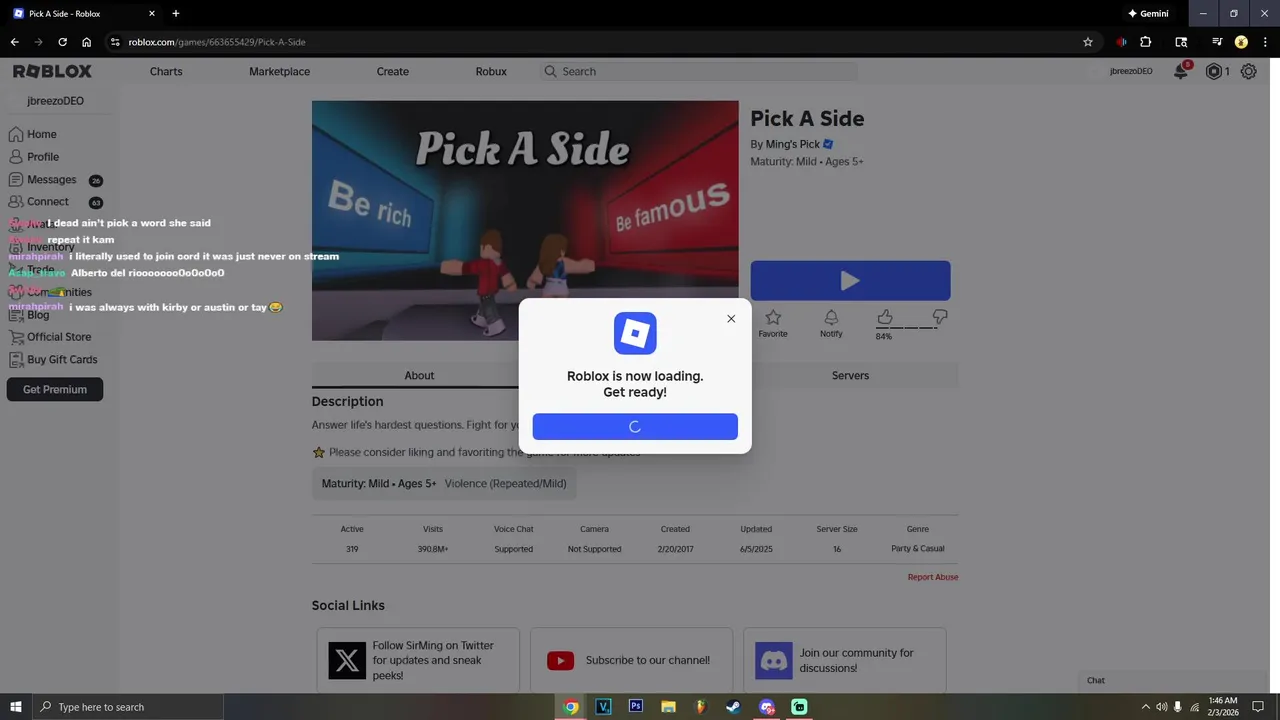Screen dimensions: 1280x720
Task: Open Marketplace in the Roblox nav bar
Action: coord(279,71)
